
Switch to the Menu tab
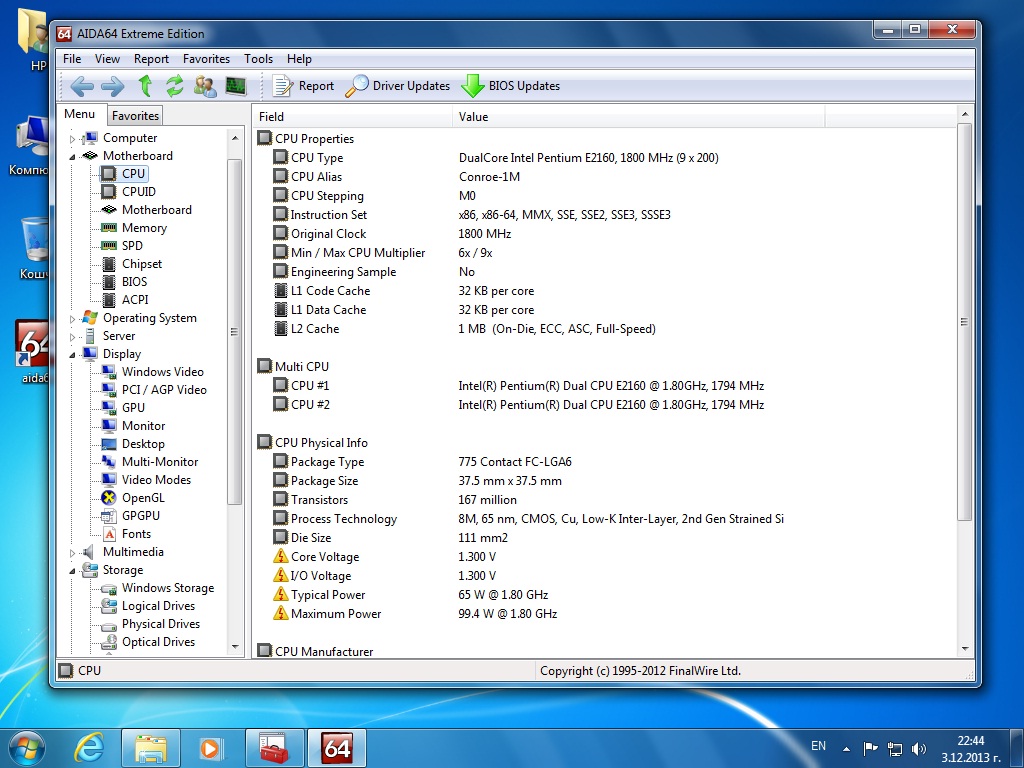80,114
